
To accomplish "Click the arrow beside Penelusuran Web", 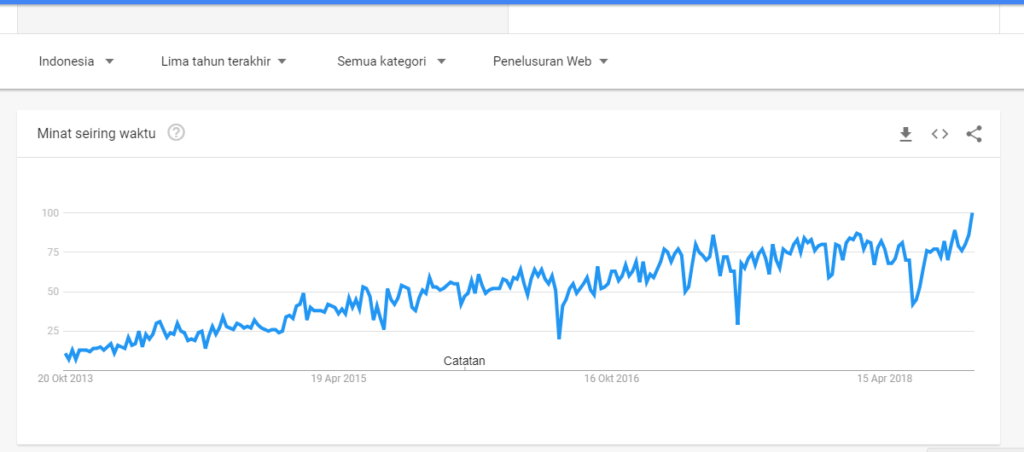I will pyautogui.click(x=603, y=61).
